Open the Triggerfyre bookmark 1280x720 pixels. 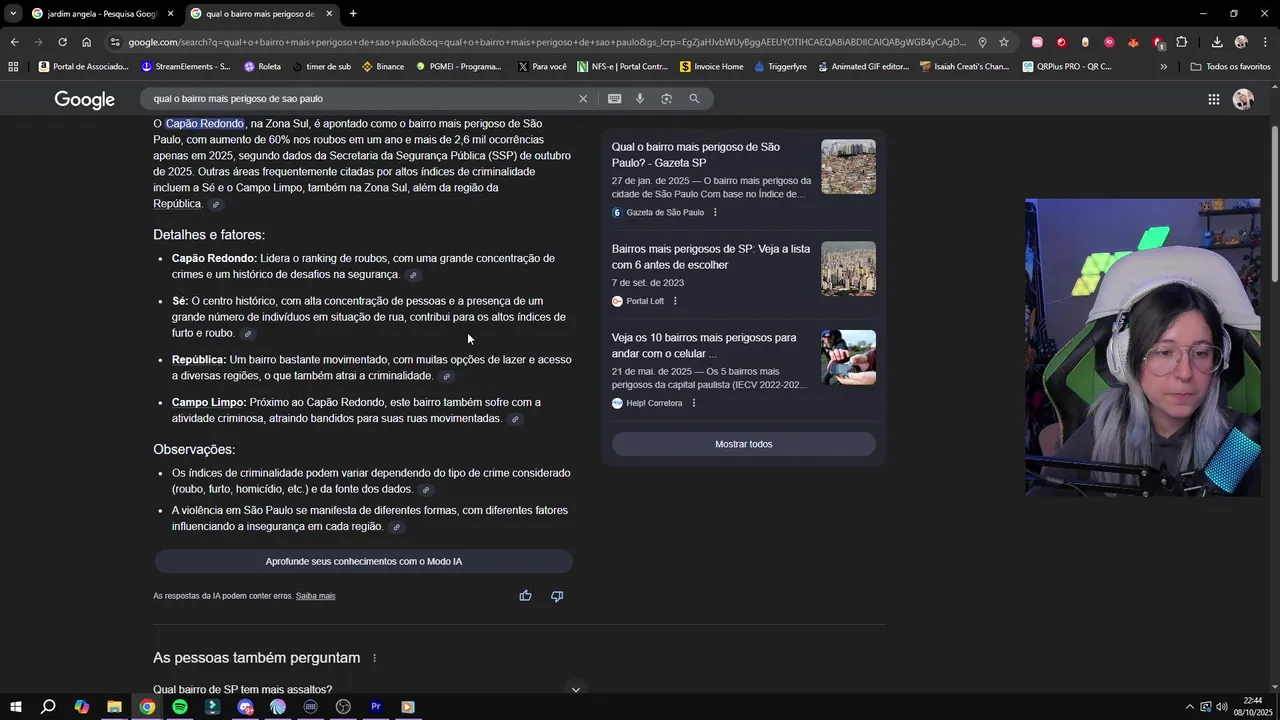pos(780,67)
